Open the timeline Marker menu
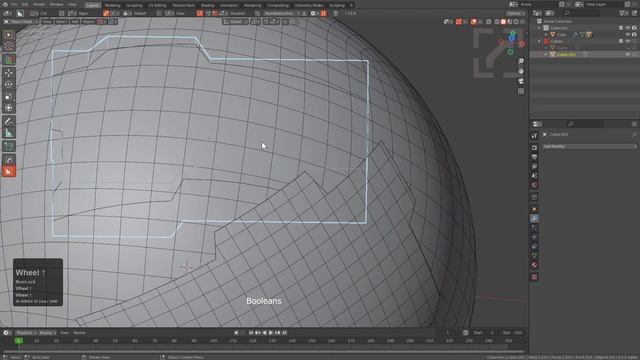Image resolution: width=640 pixels, height=360 pixels. coord(79,333)
